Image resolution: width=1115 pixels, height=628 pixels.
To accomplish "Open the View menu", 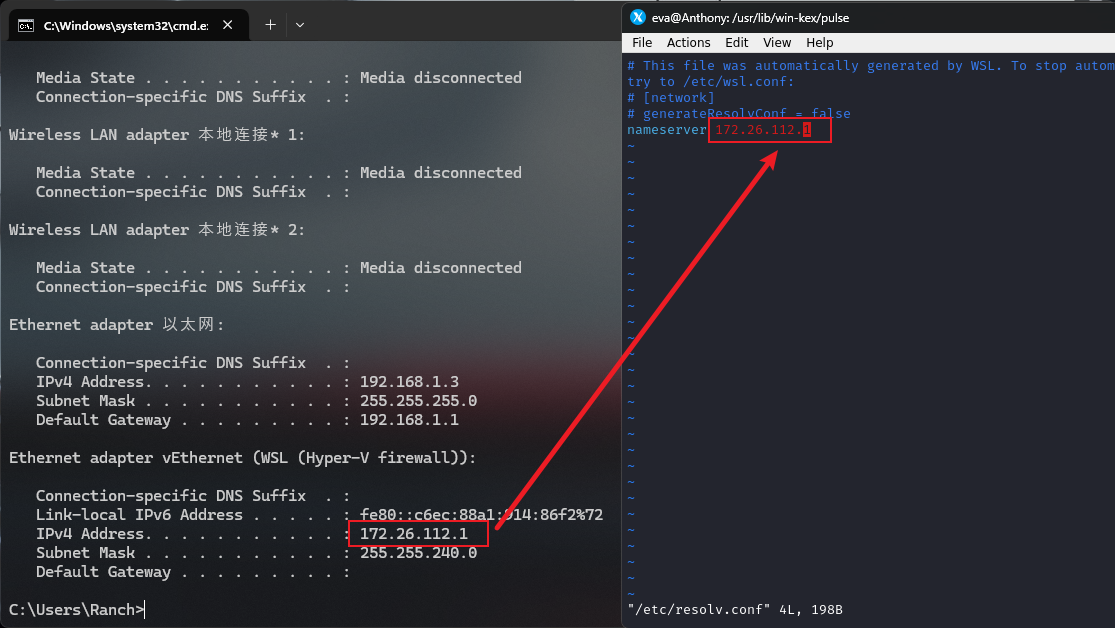I will click(x=776, y=42).
